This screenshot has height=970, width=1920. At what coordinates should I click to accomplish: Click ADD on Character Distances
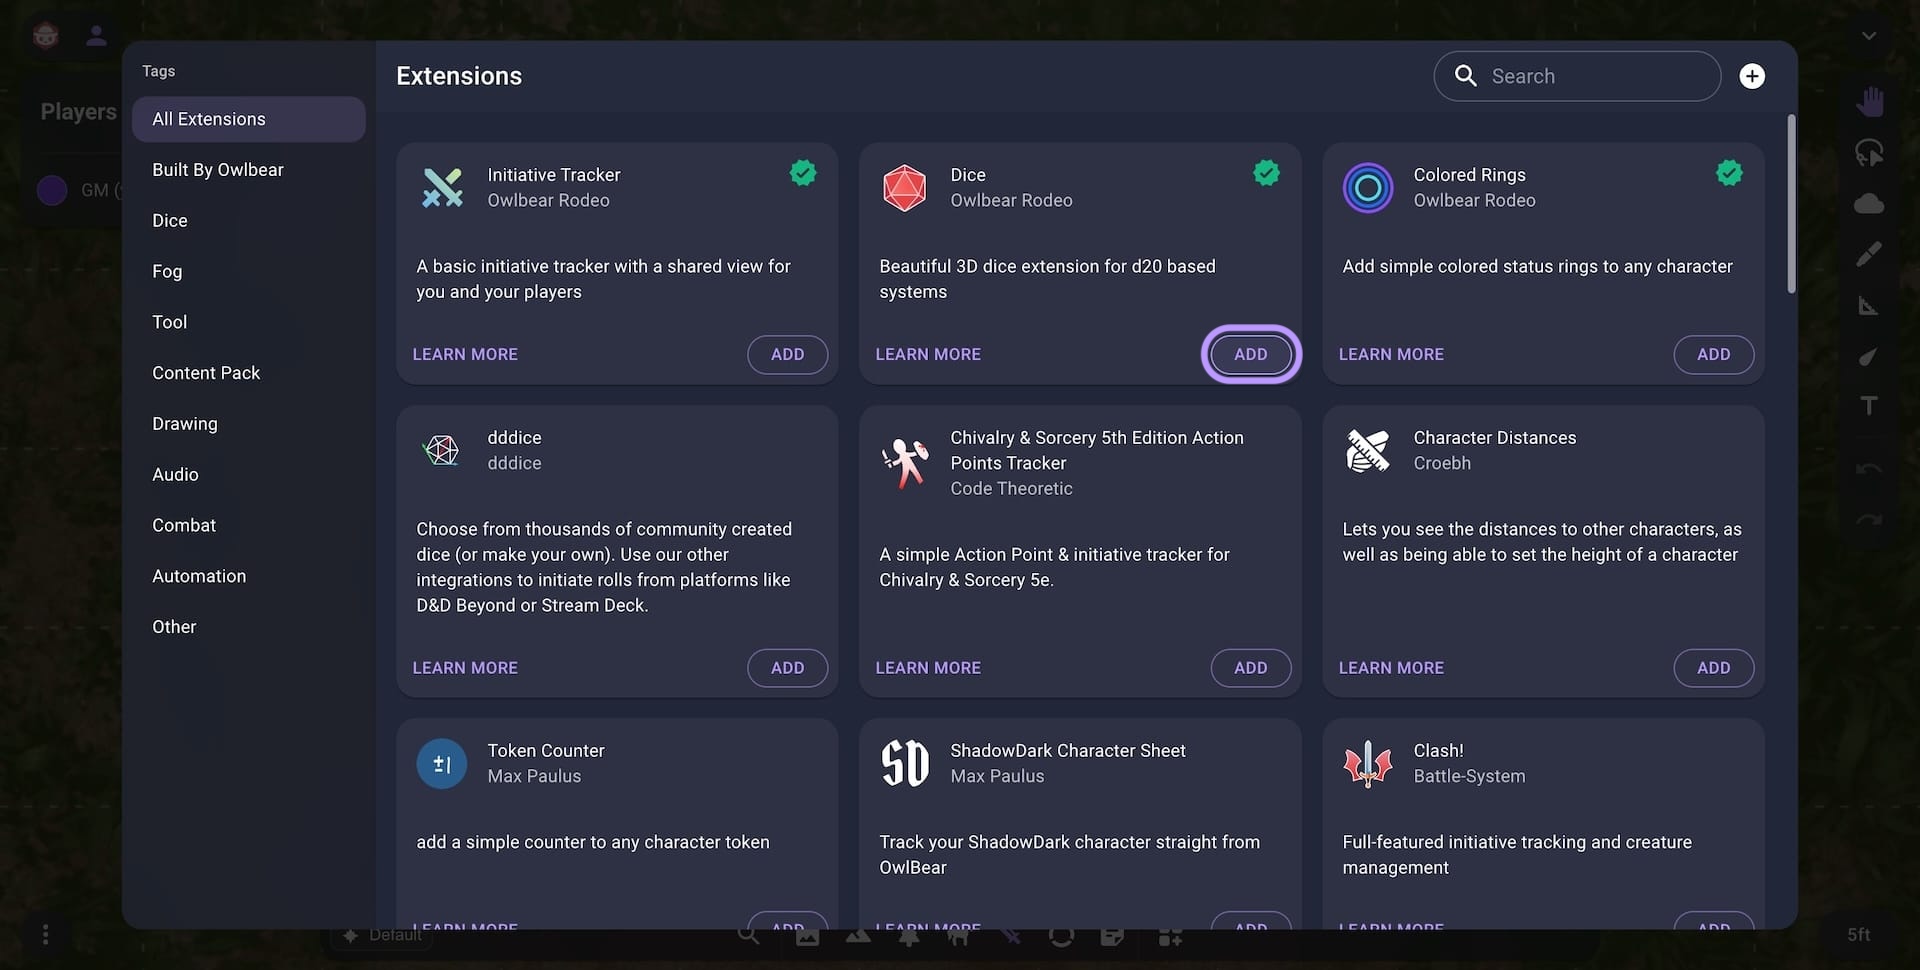[x=1713, y=668]
